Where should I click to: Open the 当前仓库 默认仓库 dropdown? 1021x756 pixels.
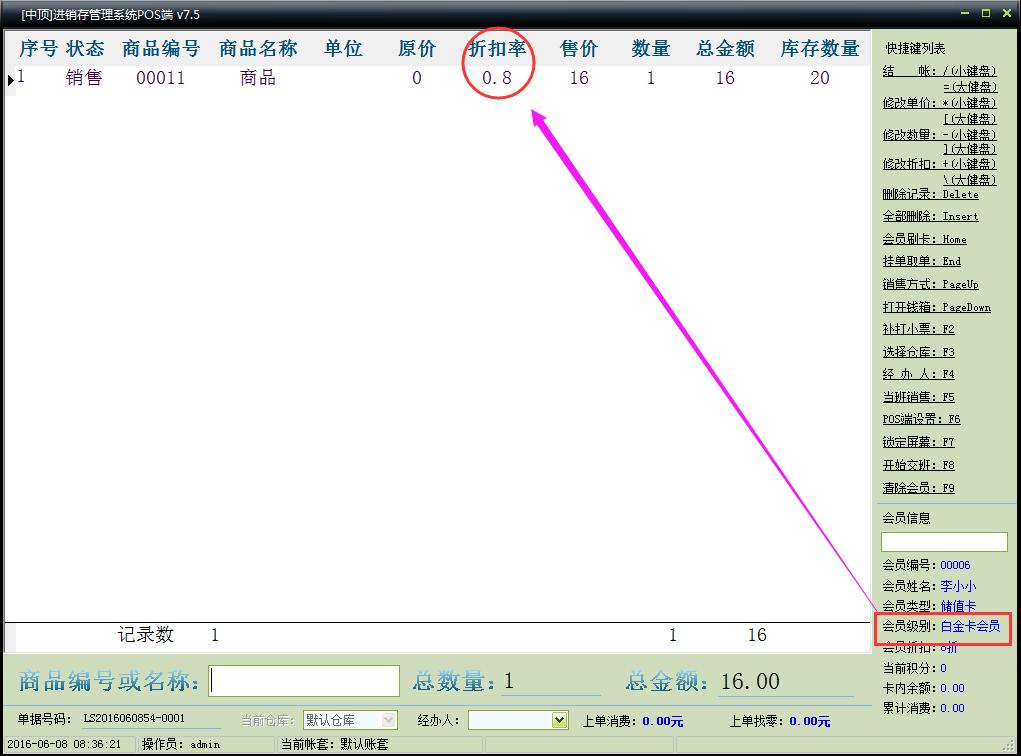pos(389,720)
